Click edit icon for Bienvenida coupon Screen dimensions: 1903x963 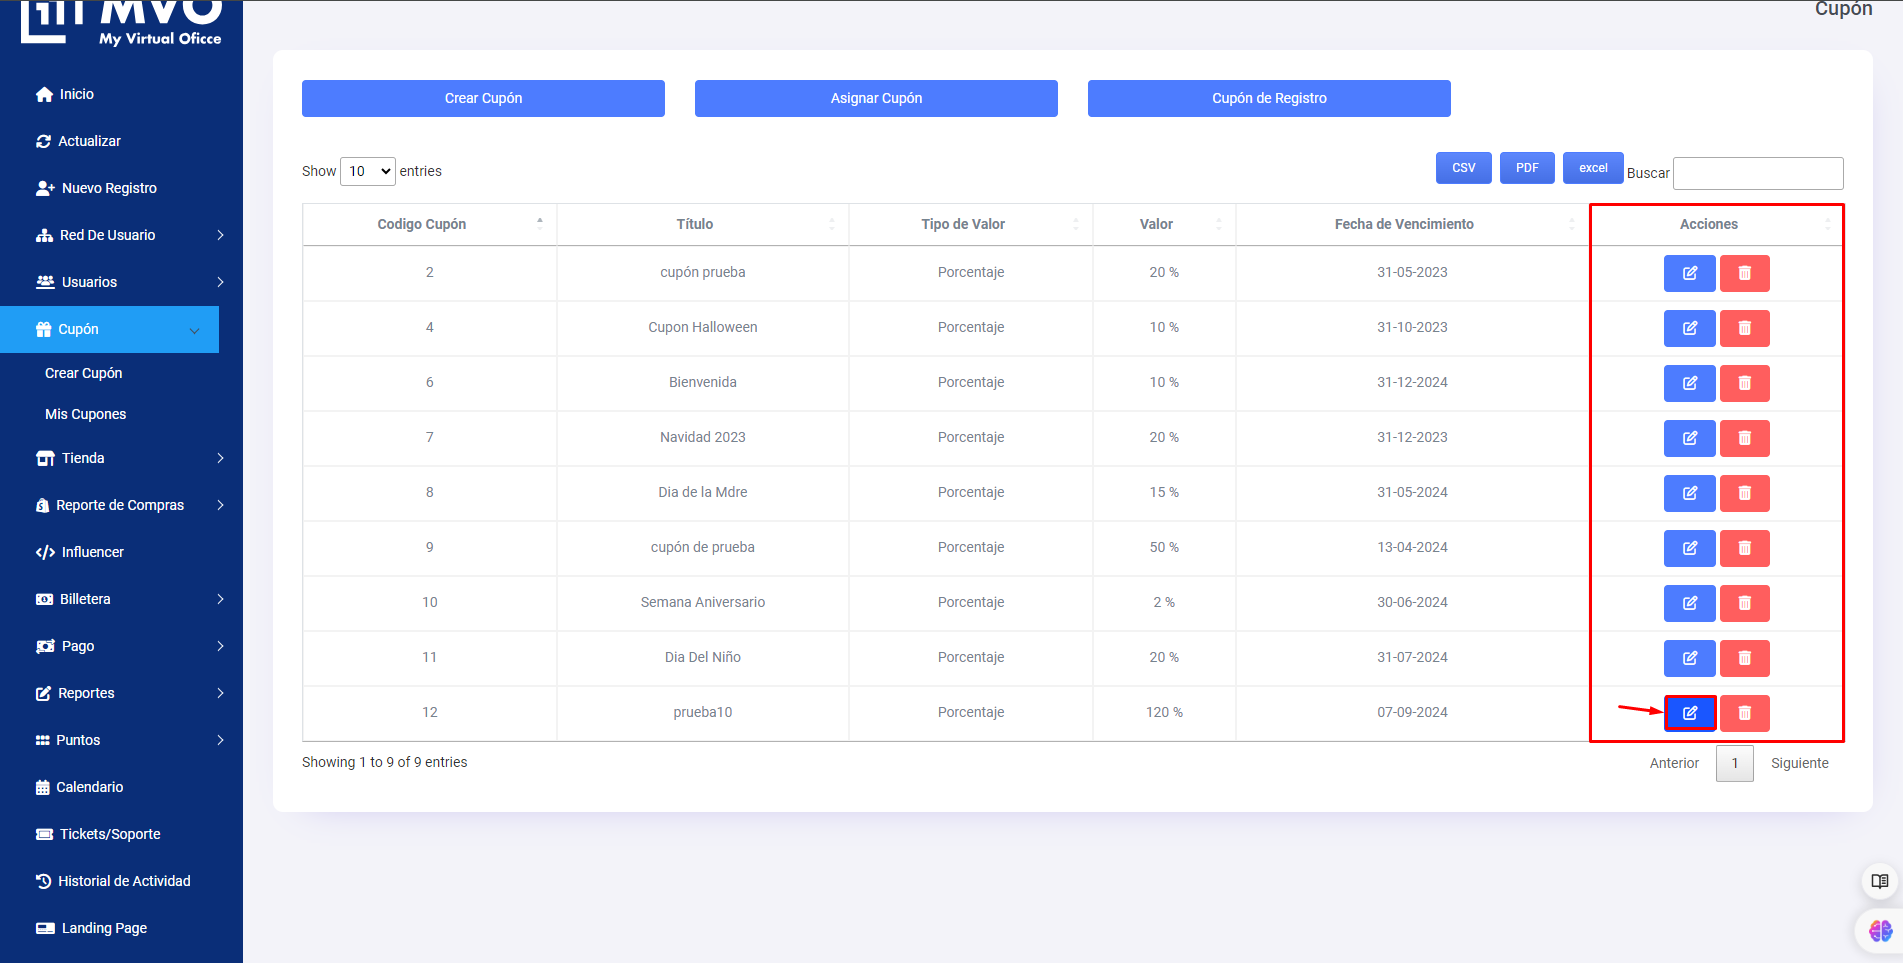[x=1689, y=383]
